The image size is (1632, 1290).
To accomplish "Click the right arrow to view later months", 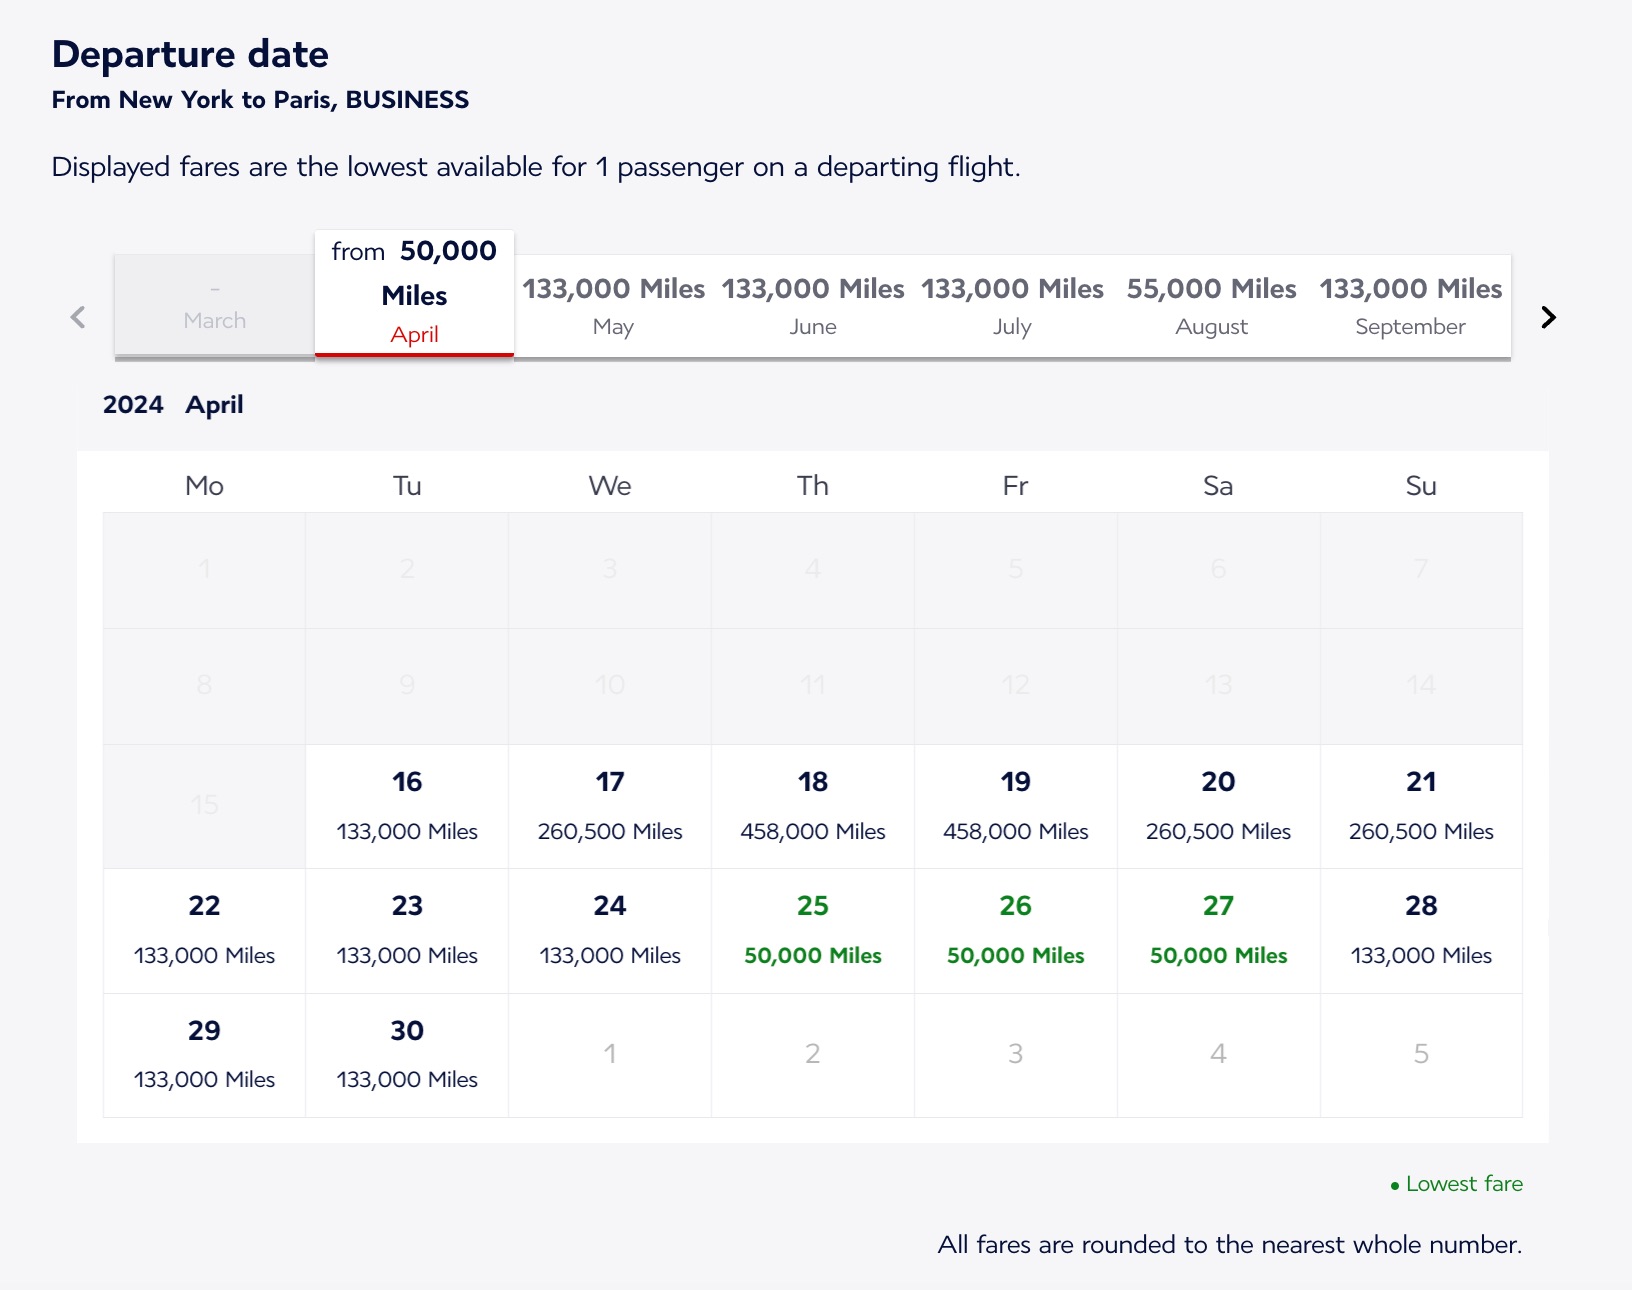I will click(x=1548, y=317).
